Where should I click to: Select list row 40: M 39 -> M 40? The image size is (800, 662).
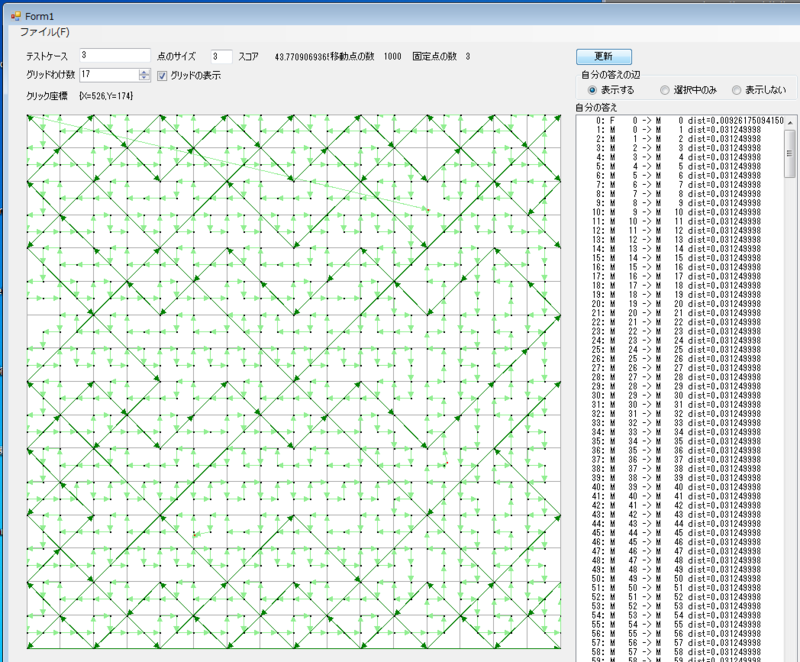(x=681, y=487)
